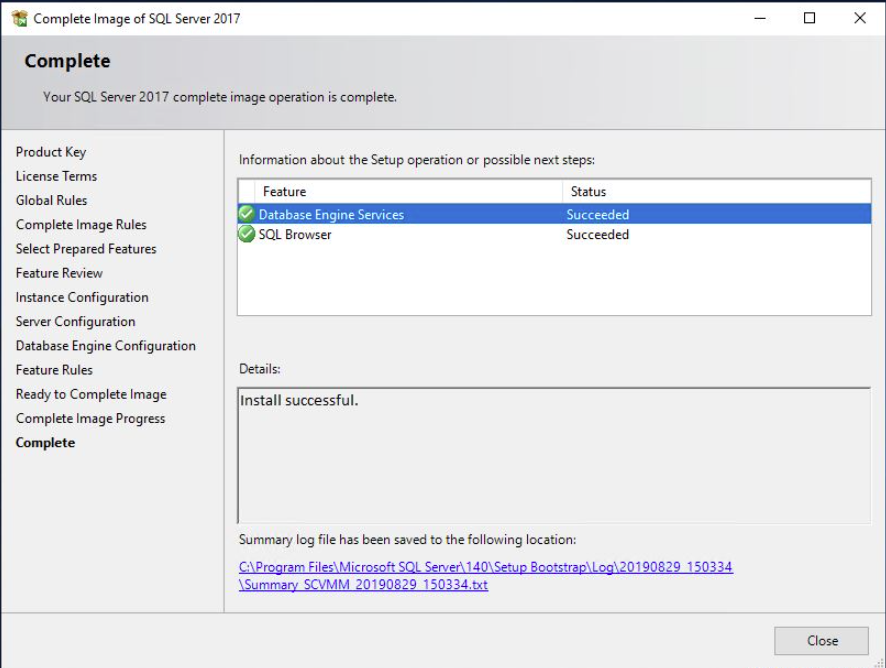The image size is (886, 668).
Task: Click the Feature column header
Action: tap(409, 192)
